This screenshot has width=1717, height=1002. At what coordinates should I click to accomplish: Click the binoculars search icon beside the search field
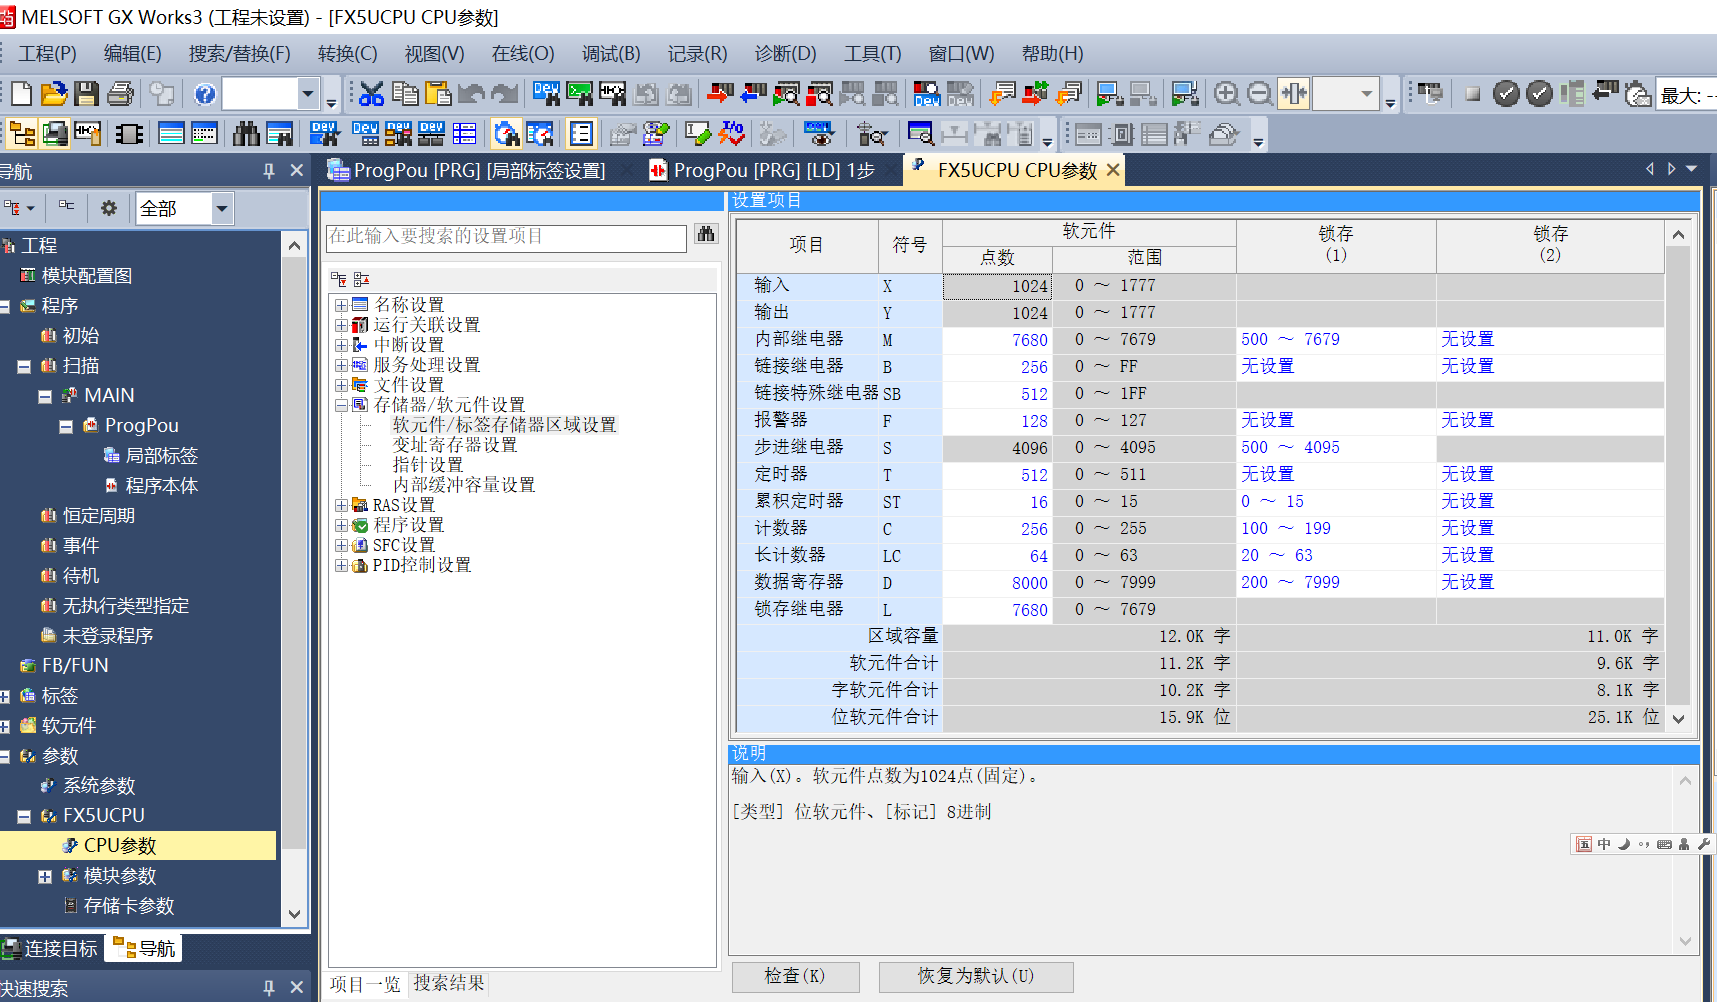pos(706,235)
